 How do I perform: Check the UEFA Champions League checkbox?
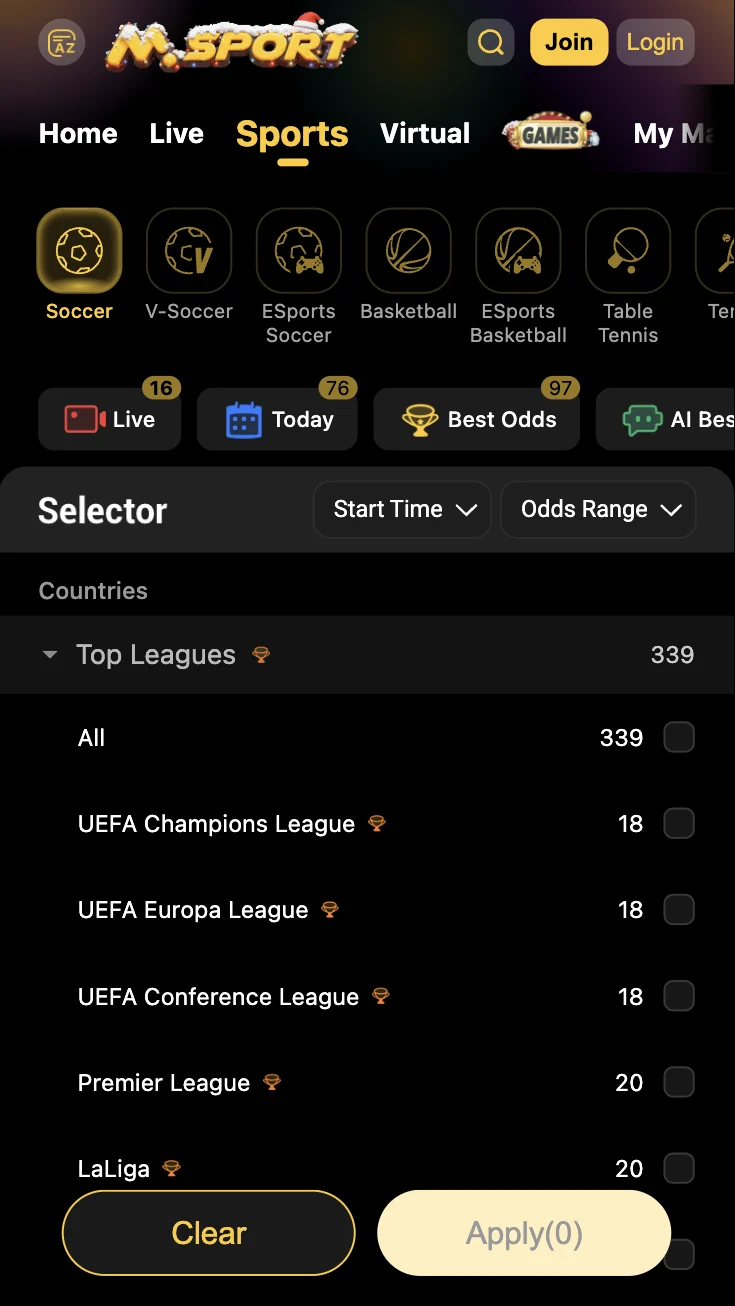click(679, 824)
